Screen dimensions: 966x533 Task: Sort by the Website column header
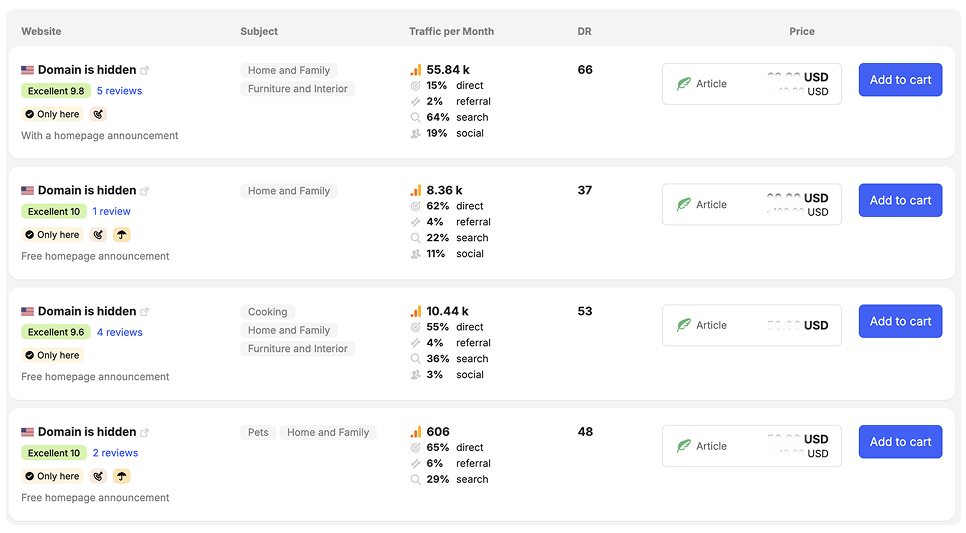tap(41, 31)
